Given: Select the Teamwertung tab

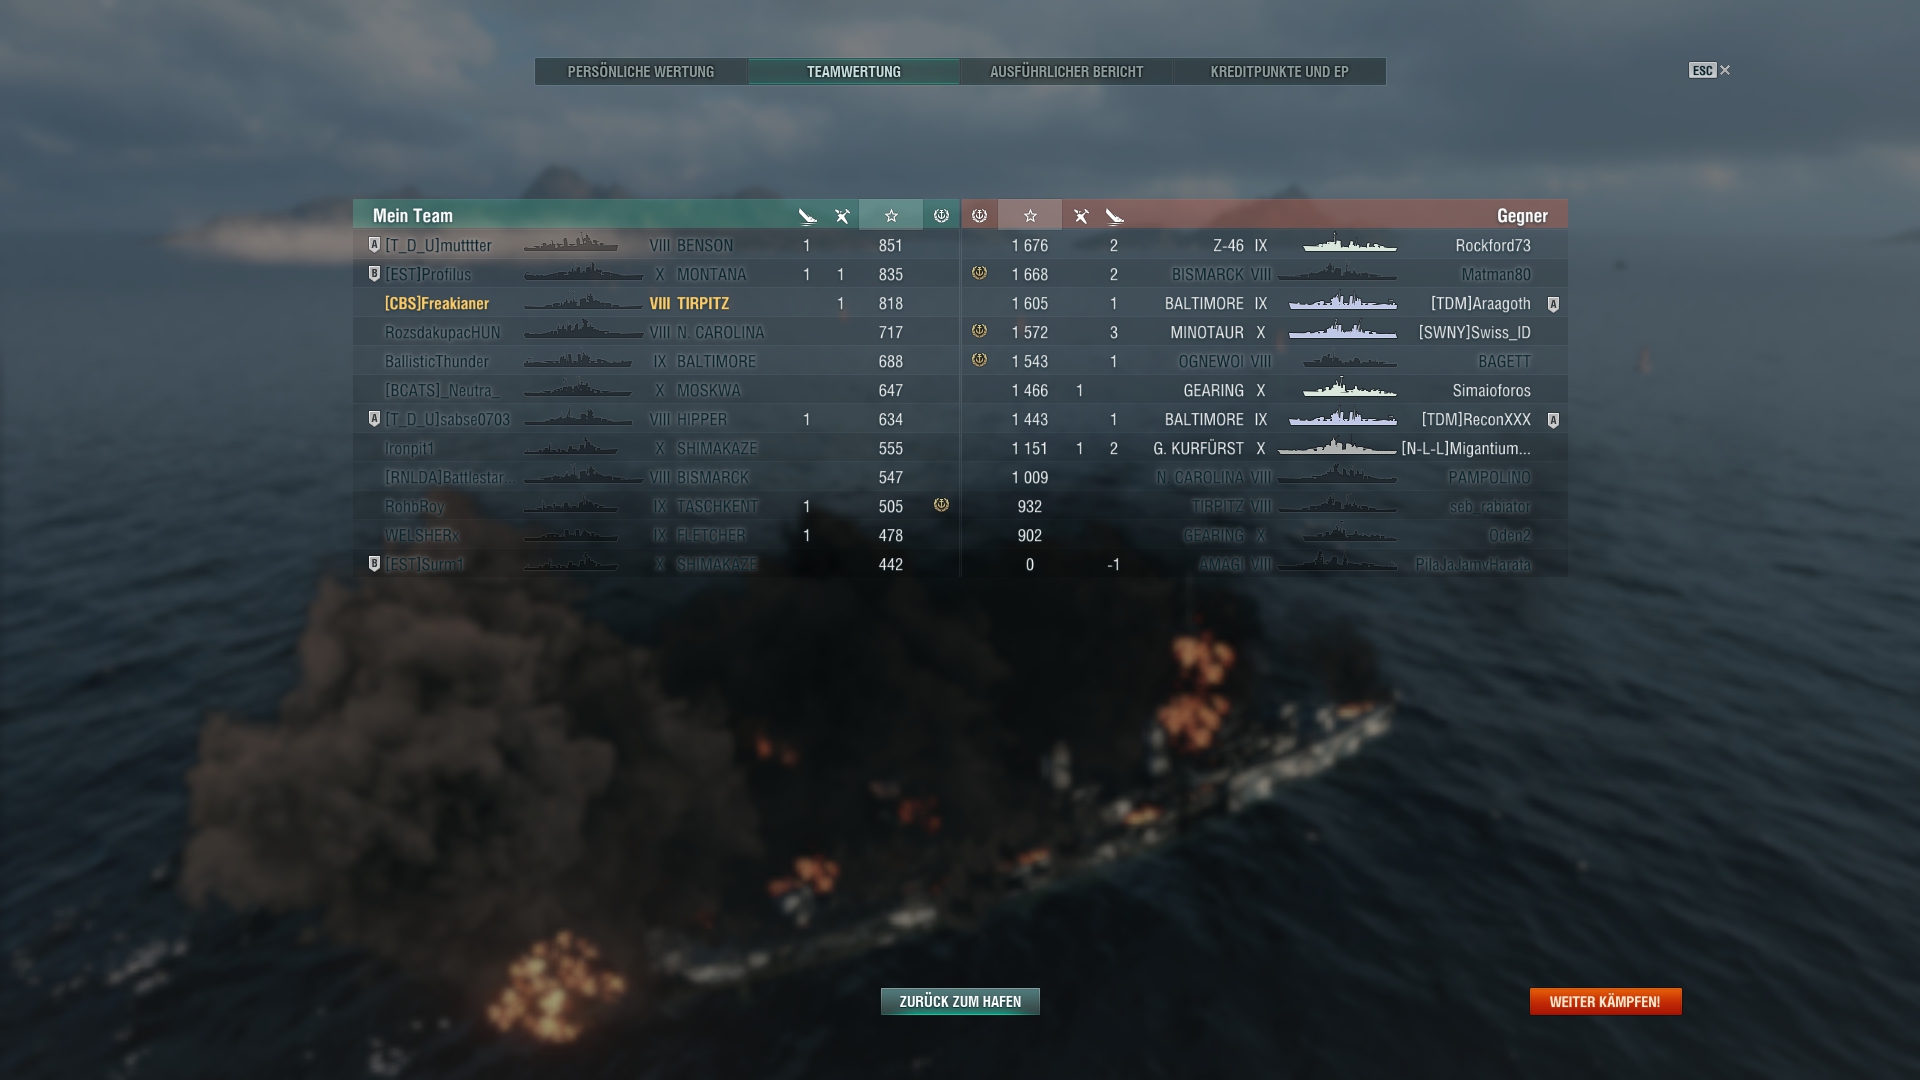Looking at the screenshot, I should [854, 72].
